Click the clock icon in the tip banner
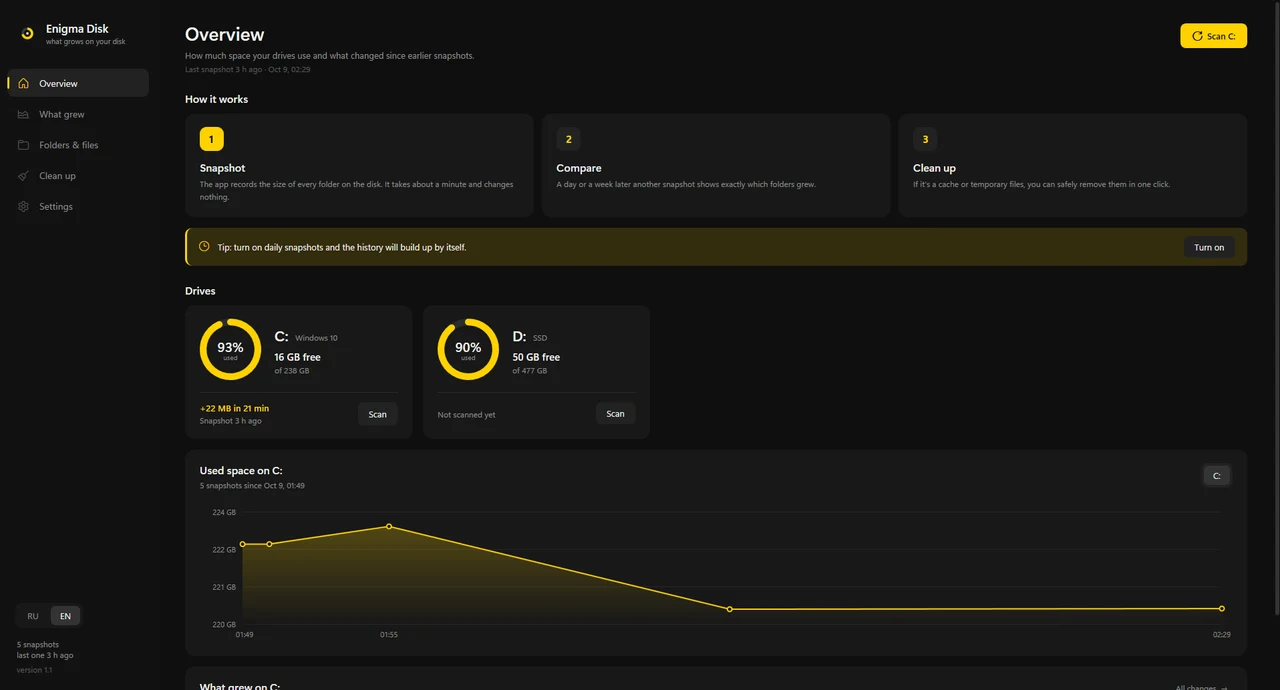The width and height of the screenshot is (1280, 690). 204,246
